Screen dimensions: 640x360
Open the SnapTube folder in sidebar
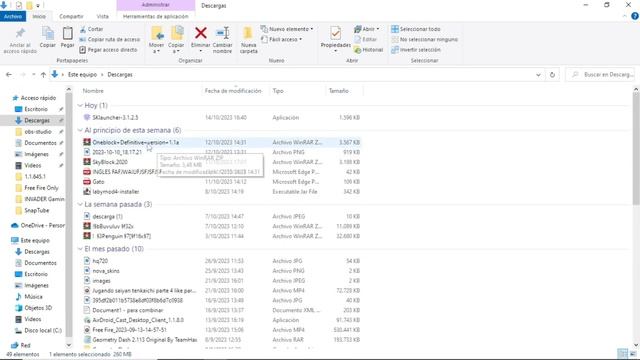[x=36, y=210]
